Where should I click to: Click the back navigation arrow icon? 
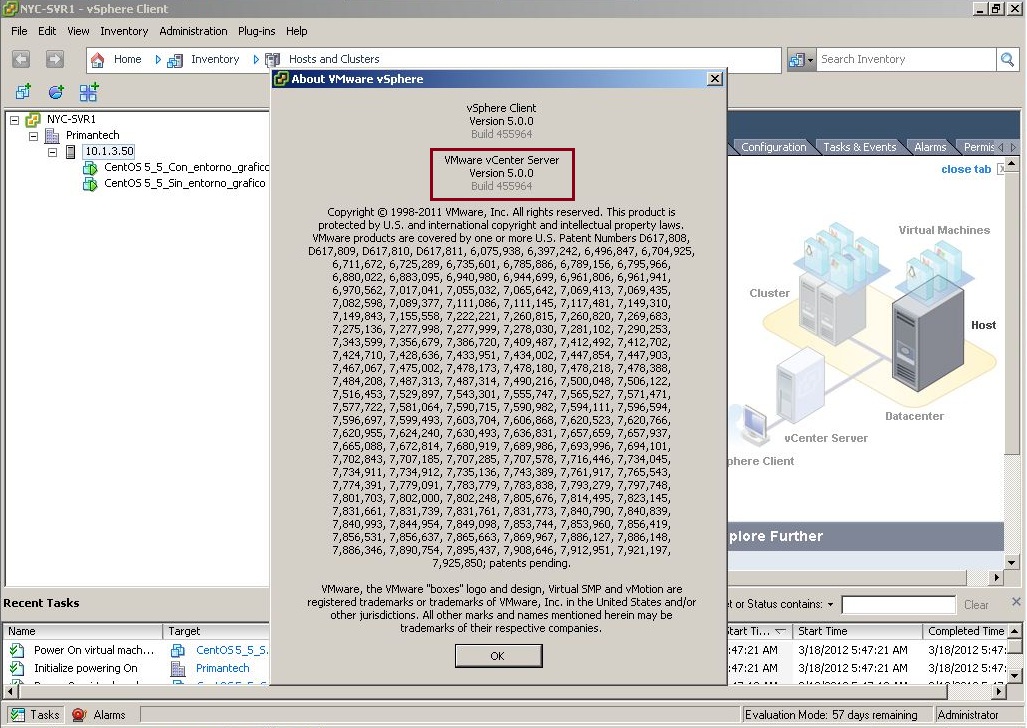20,59
